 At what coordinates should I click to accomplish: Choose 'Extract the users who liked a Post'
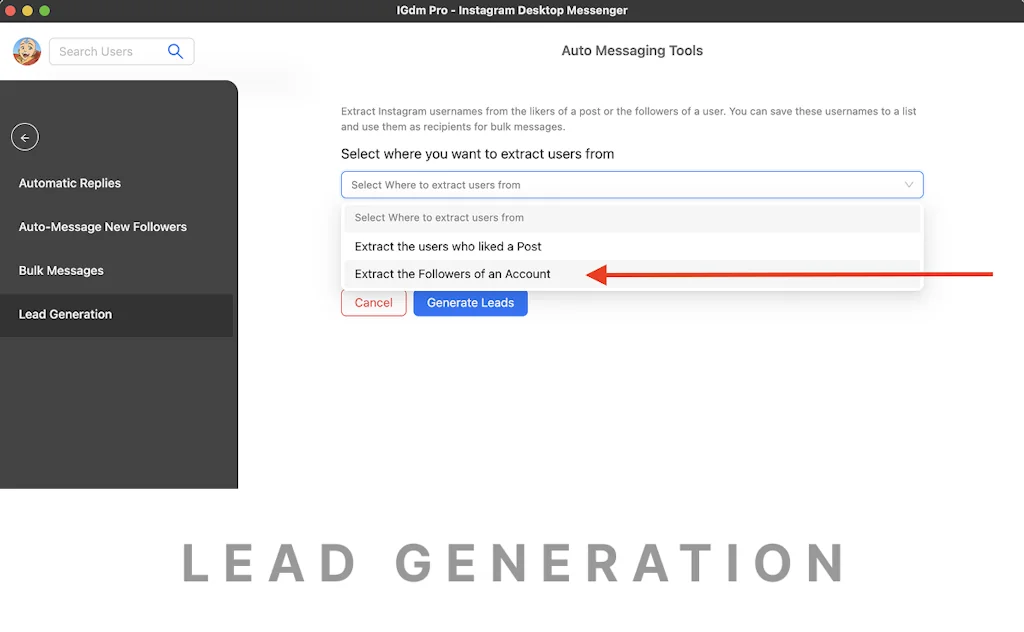(x=448, y=246)
